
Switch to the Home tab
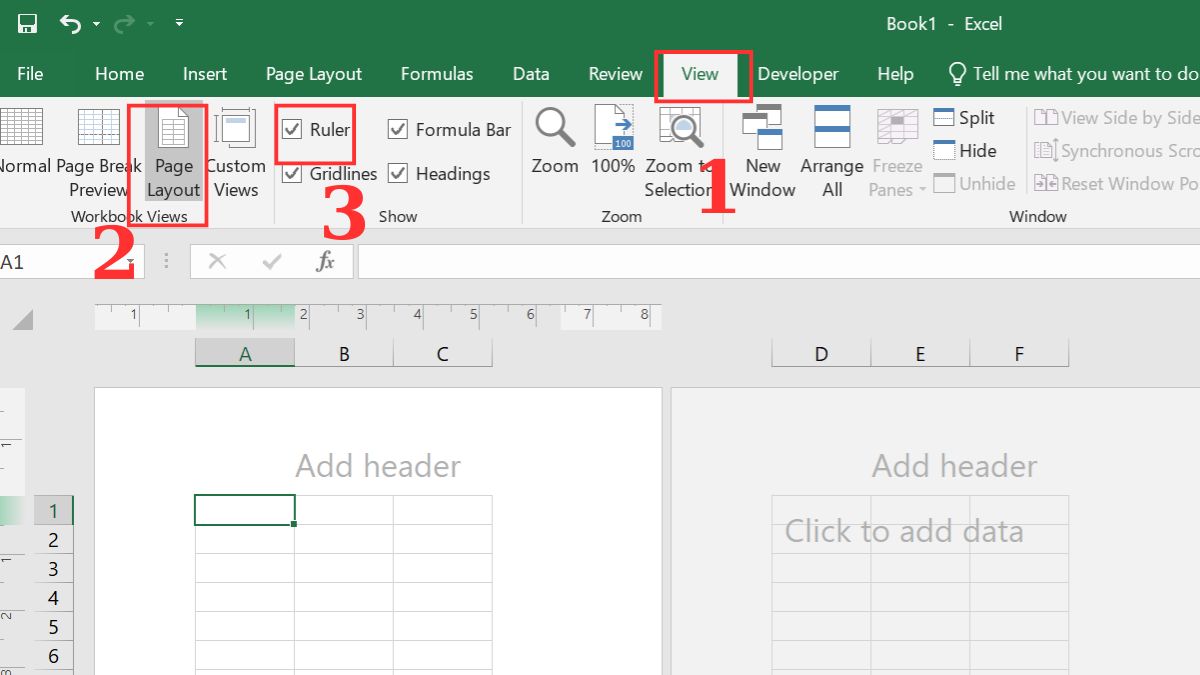(x=119, y=74)
